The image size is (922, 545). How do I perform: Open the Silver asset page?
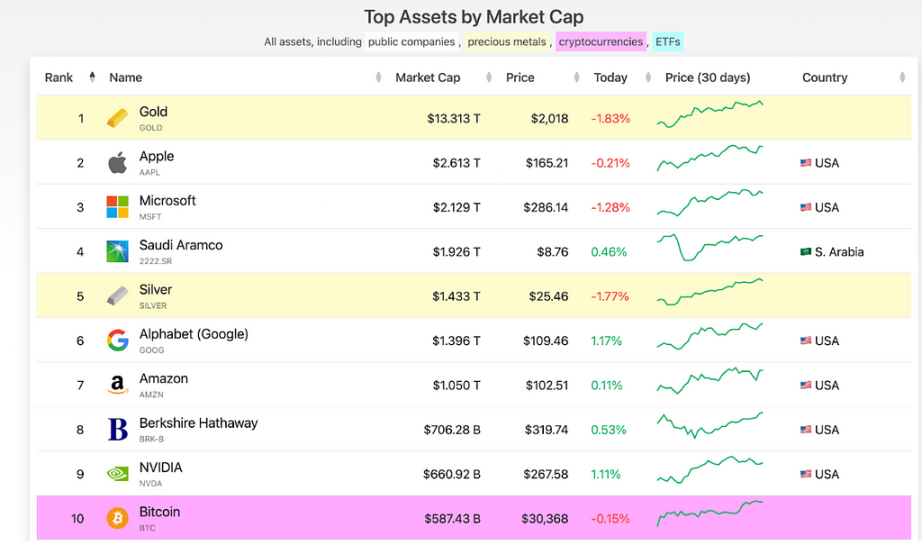pos(155,290)
